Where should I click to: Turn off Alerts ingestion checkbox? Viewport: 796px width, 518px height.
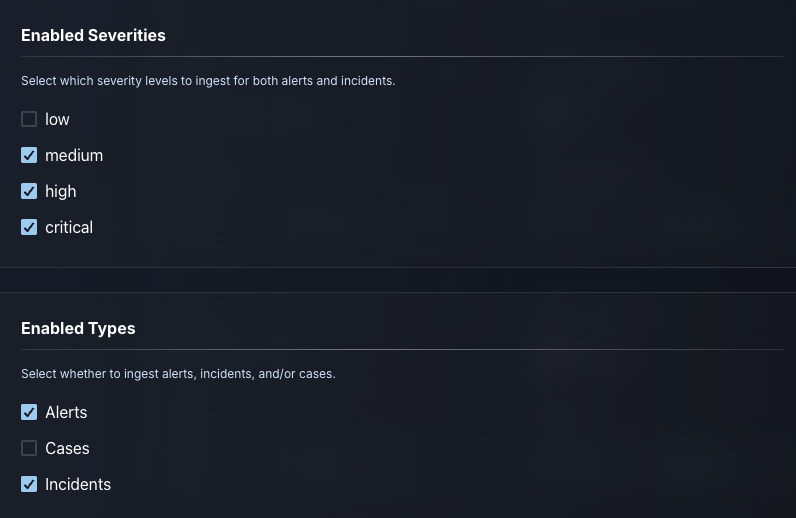[x=29, y=412]
